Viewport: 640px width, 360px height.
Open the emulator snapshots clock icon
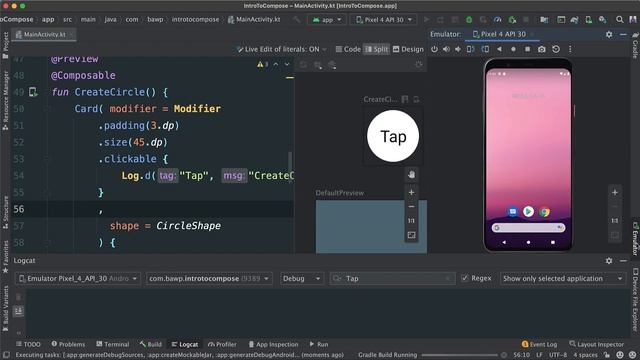[556, 49]
